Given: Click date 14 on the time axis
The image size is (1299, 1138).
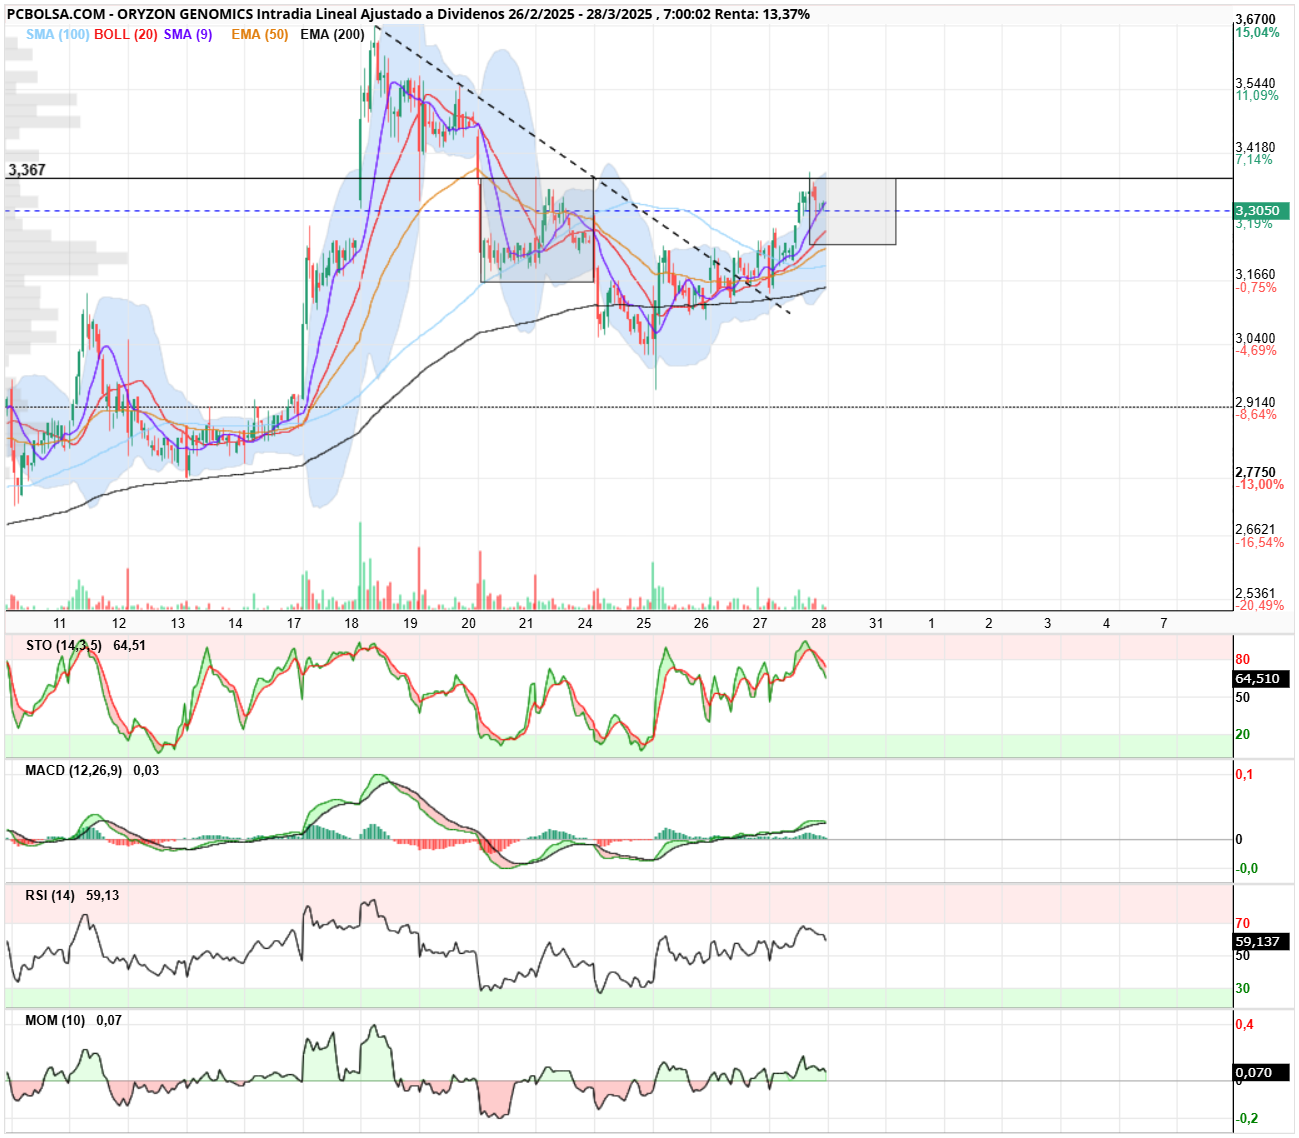Looking at the screenshot, I should coord(235,623).
